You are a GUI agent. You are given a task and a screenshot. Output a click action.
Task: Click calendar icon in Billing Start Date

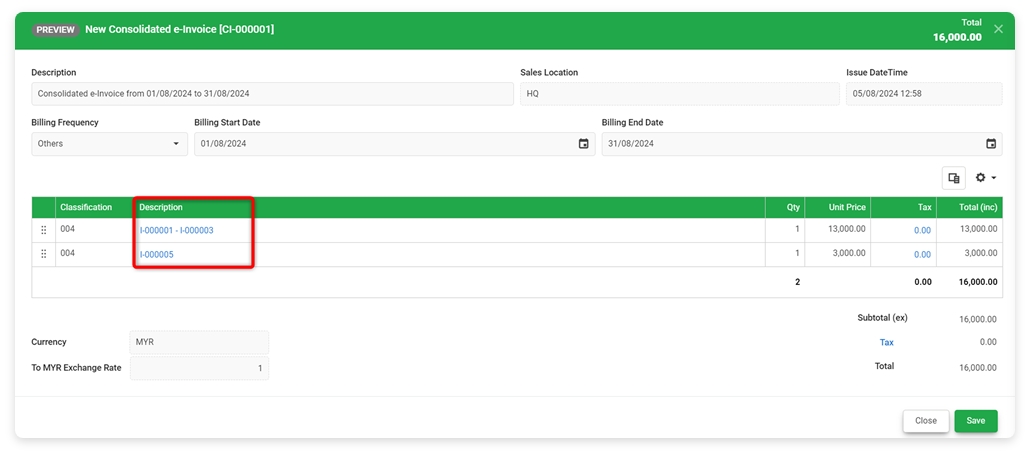pos(583,144)
